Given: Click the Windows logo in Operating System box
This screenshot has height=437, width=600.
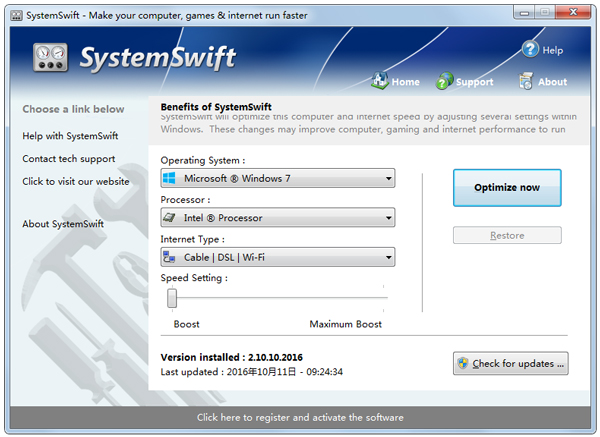Looking at the screenshot, I should pos(169,178).
